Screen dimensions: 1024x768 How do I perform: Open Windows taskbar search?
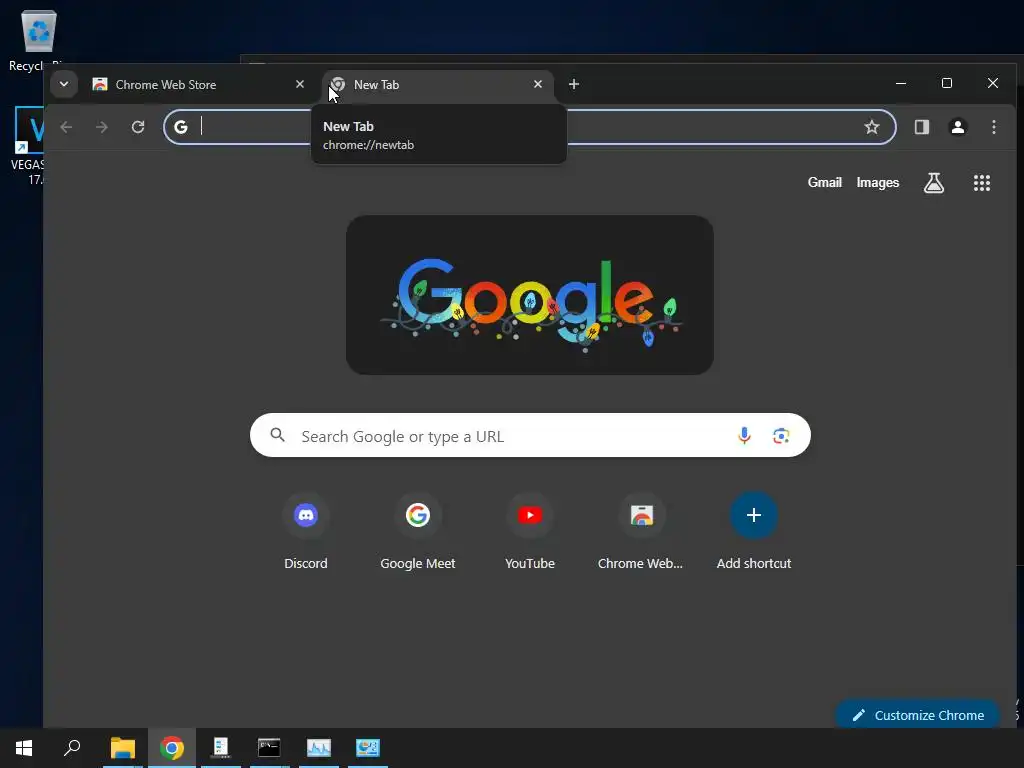click(x=72, y=748)
